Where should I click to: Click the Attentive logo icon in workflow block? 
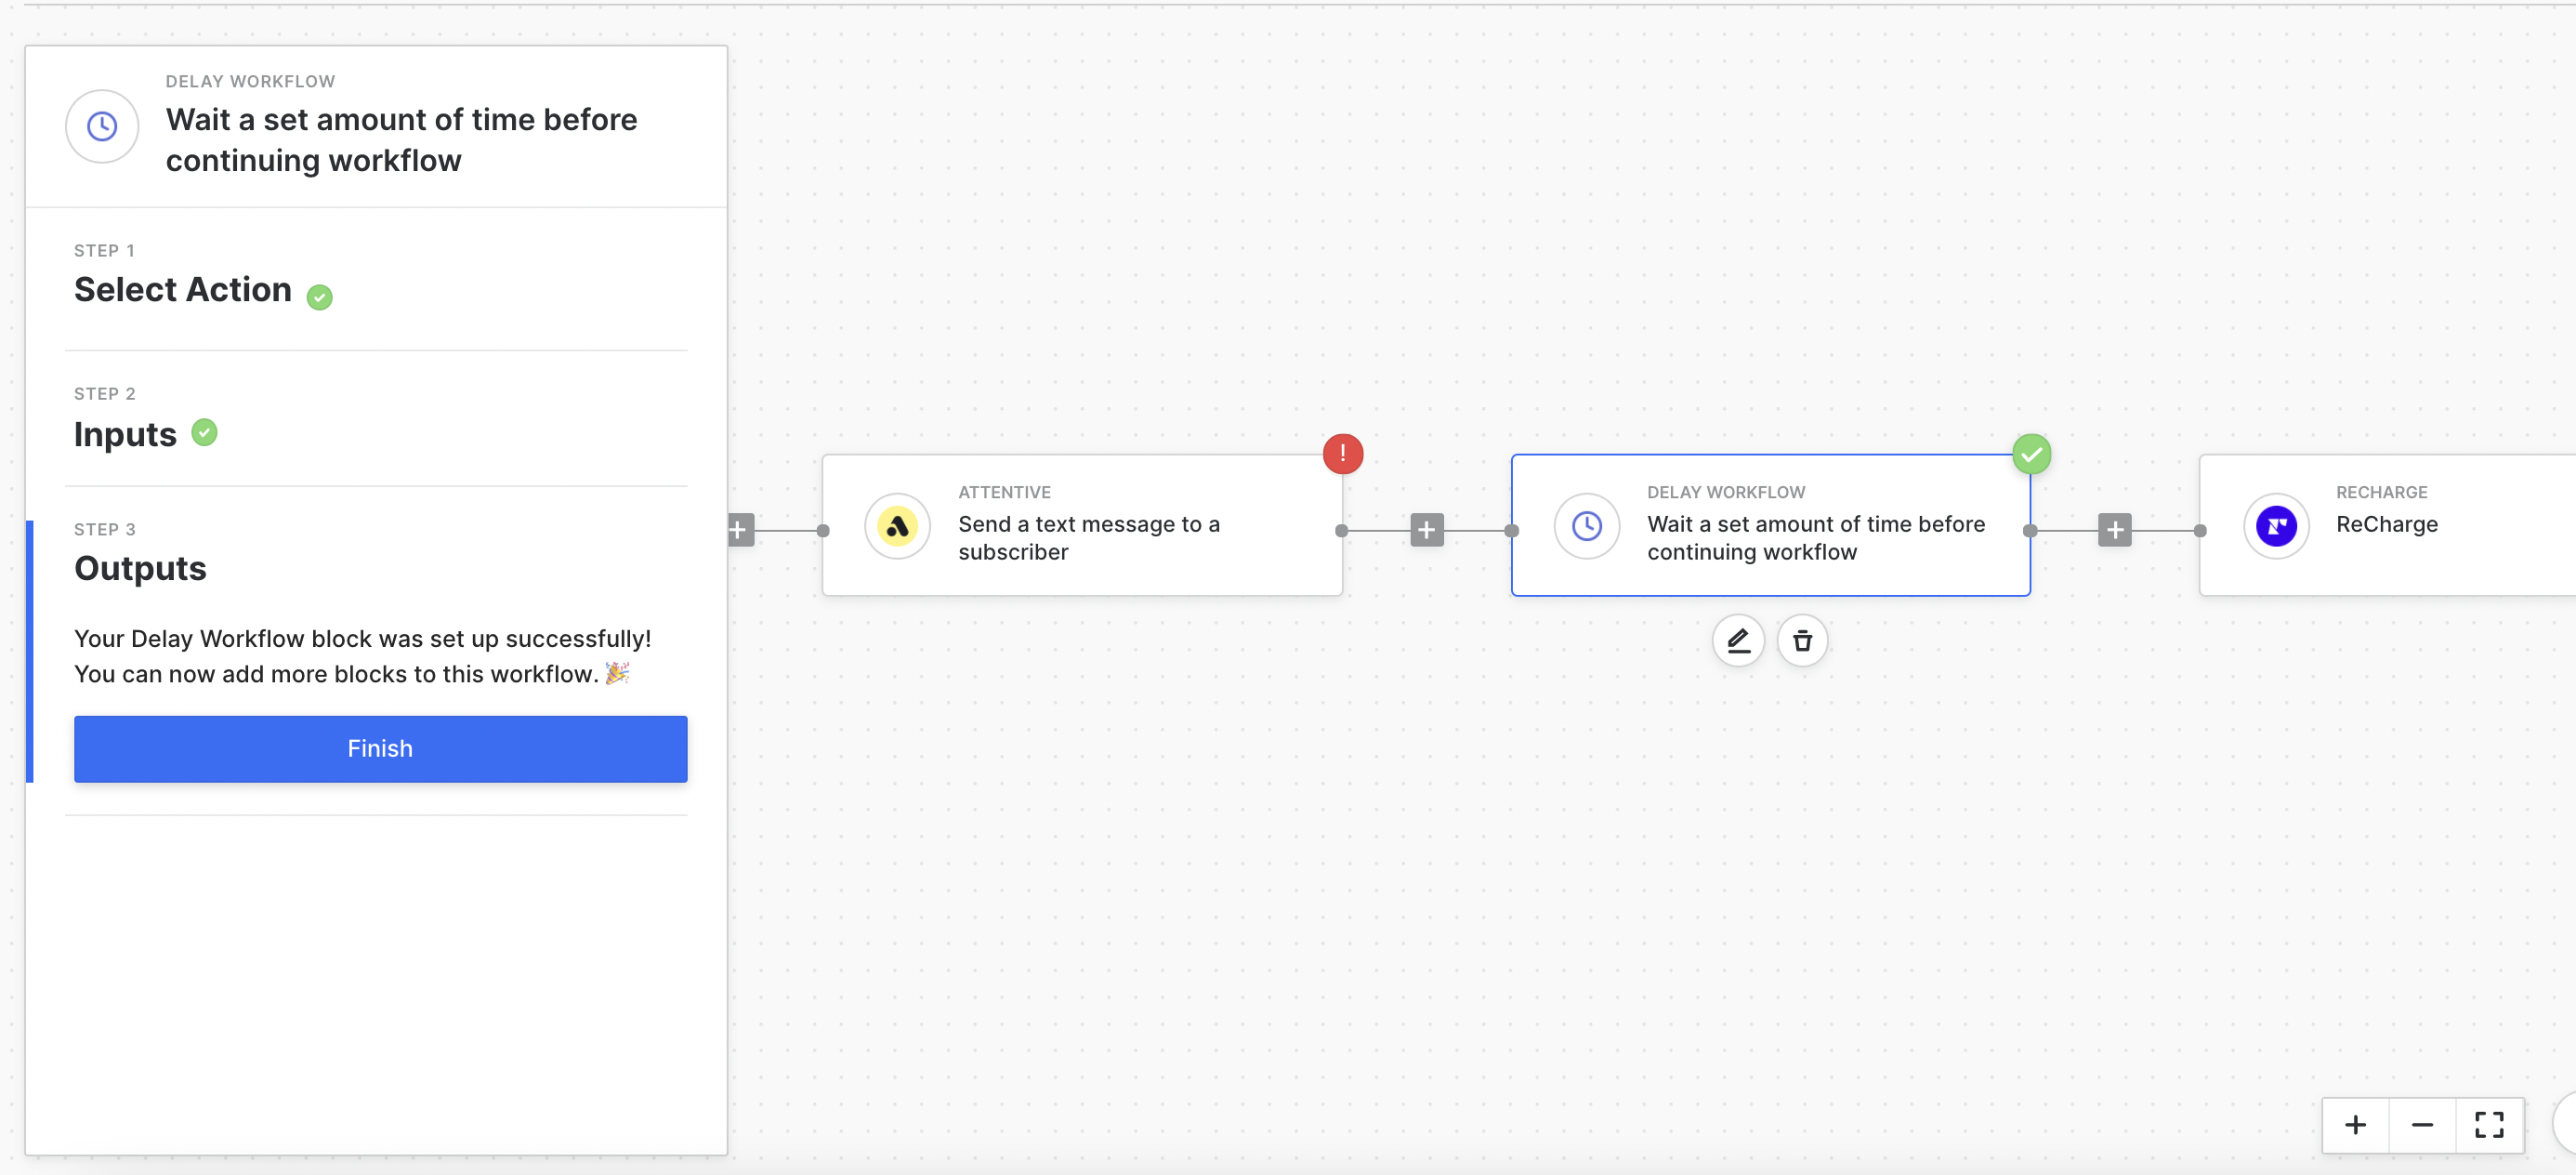coord(897,526)
